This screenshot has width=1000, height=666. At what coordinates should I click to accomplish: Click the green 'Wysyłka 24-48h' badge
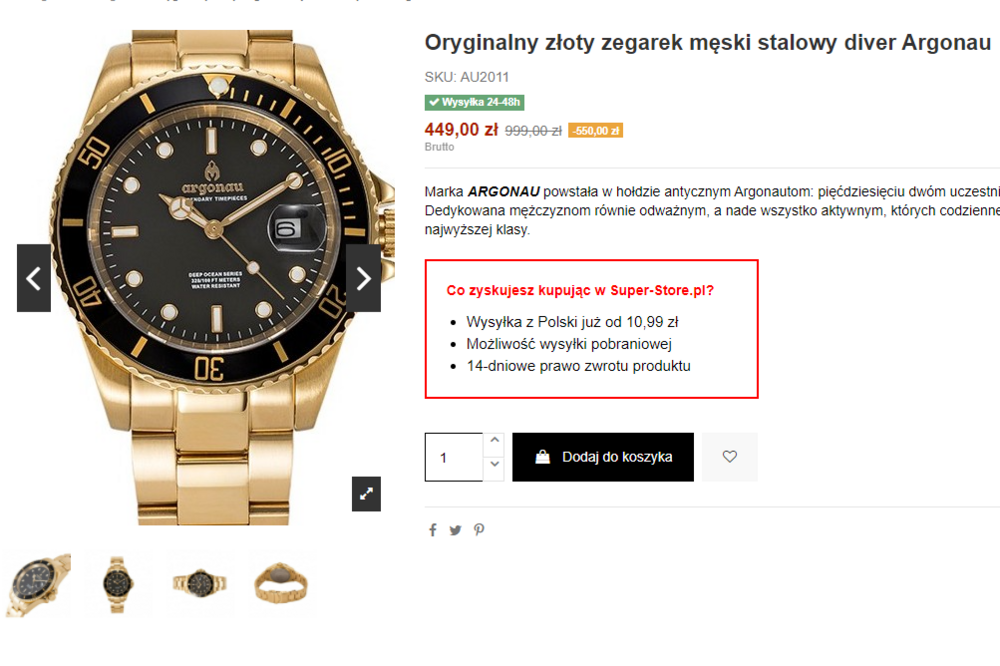pos(475,102)
